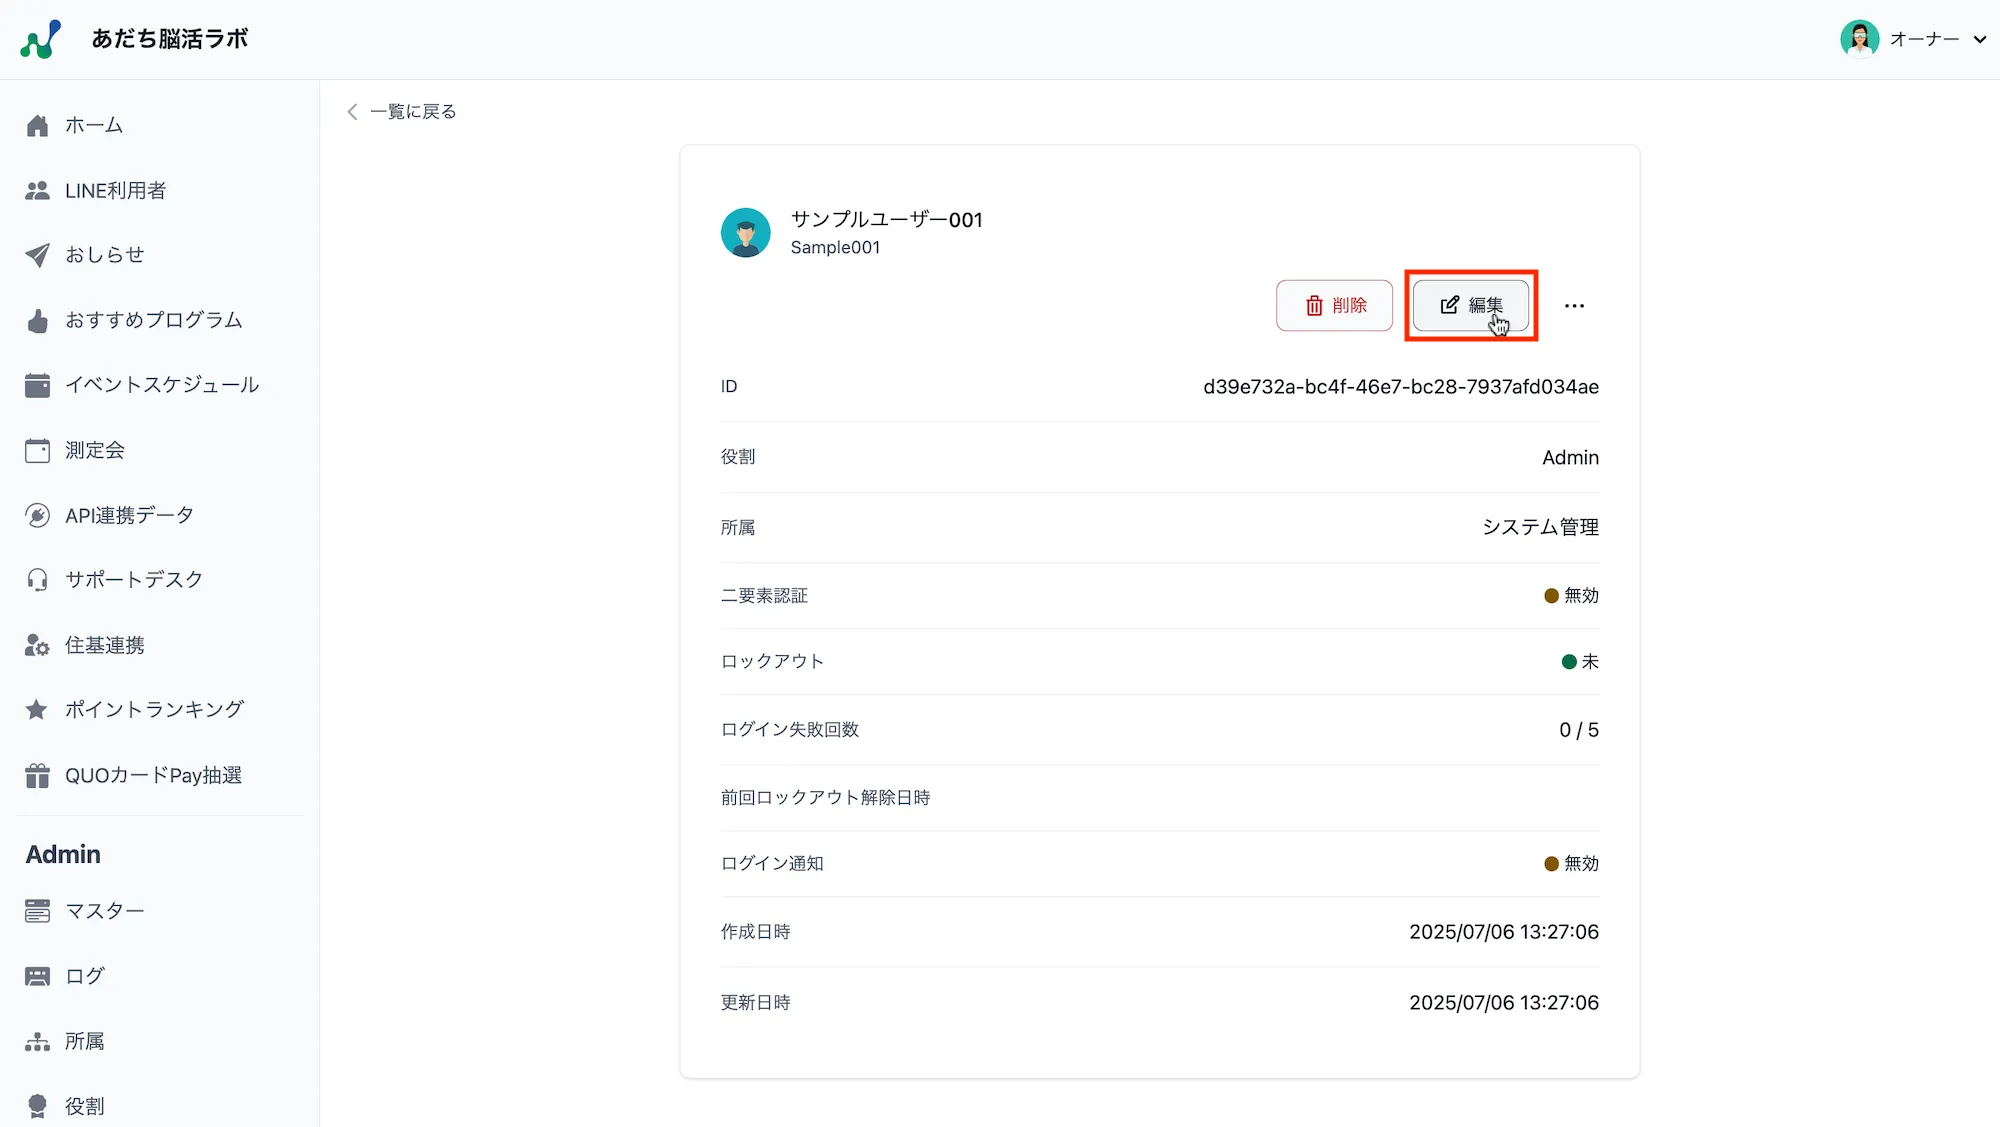This screenshot has height=1127, width=2000.
Task: Select the おすすめプログラム thumbs-up icon
Action: (x=37, y=320)
